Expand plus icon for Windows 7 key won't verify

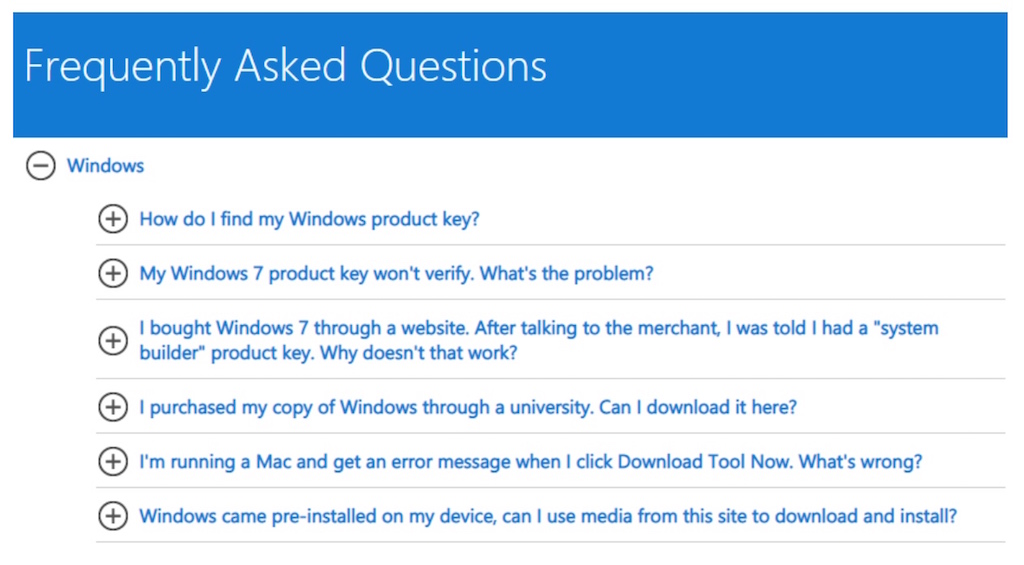[113, 273]
